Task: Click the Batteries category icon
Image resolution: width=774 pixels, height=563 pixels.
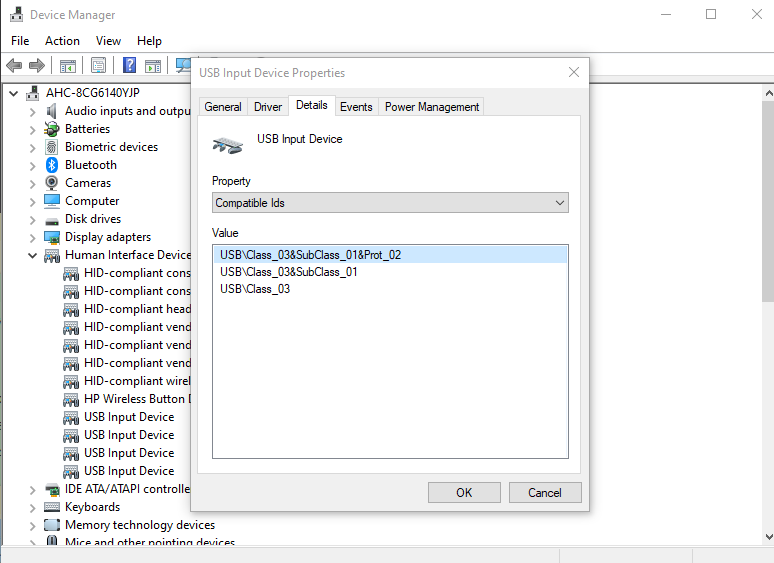Action: 52,129
